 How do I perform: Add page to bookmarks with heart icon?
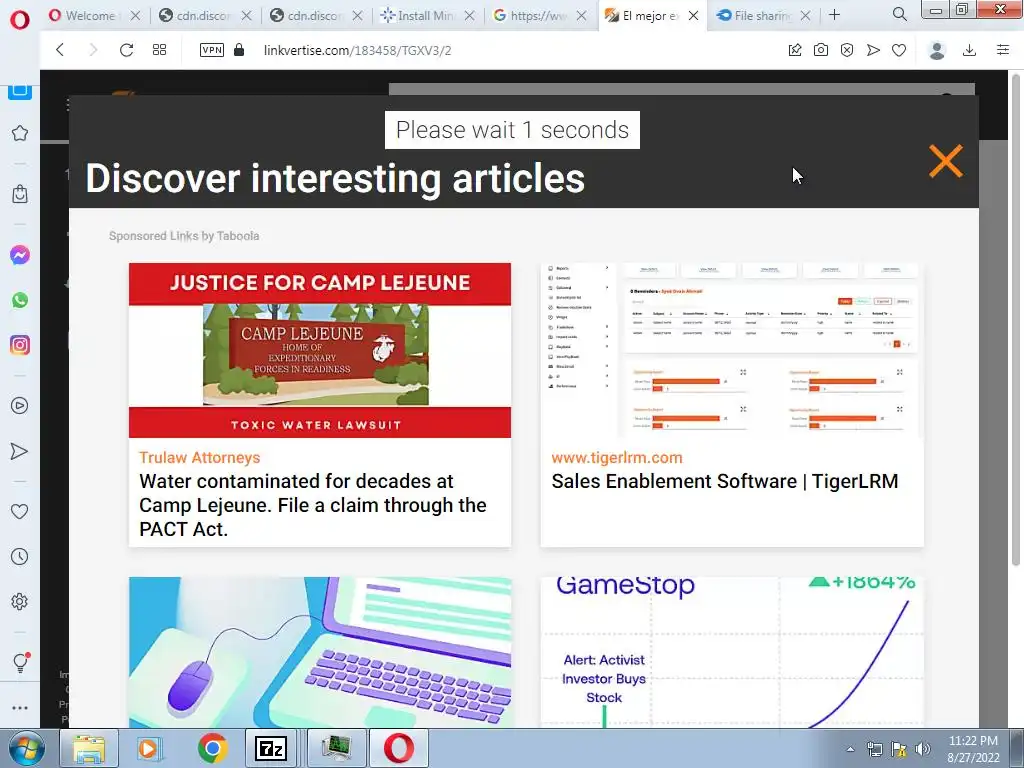899,50
